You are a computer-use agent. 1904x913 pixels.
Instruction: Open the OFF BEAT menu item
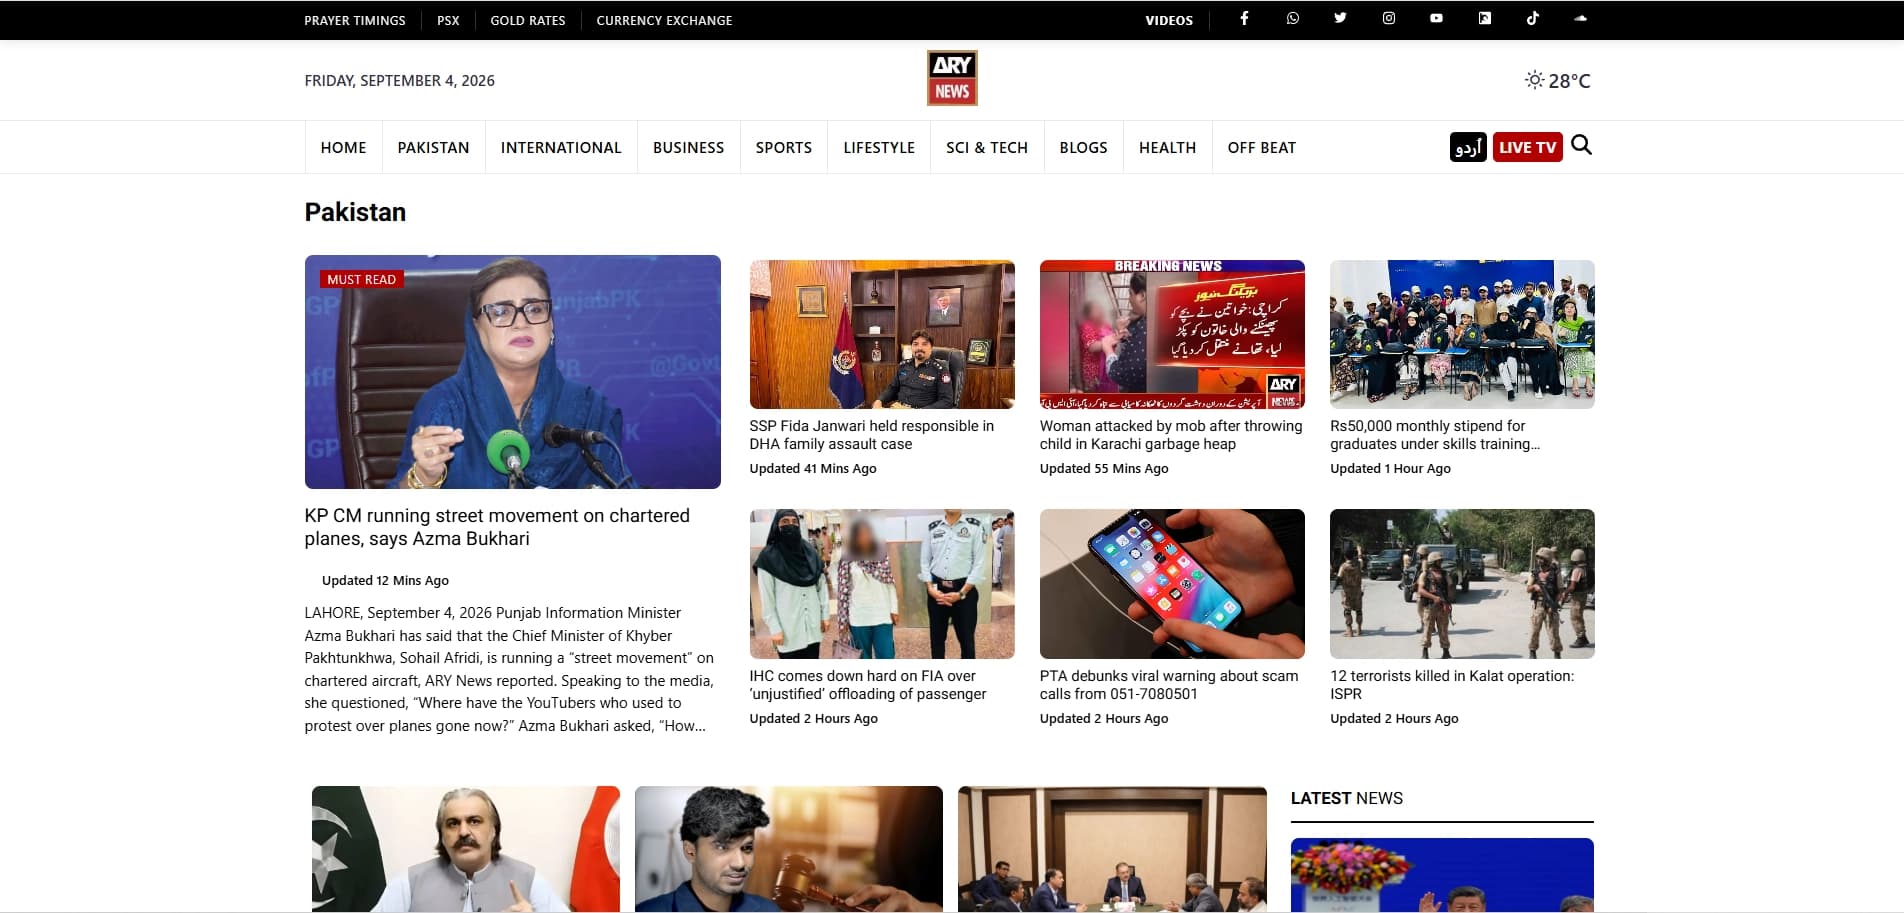1261,147
